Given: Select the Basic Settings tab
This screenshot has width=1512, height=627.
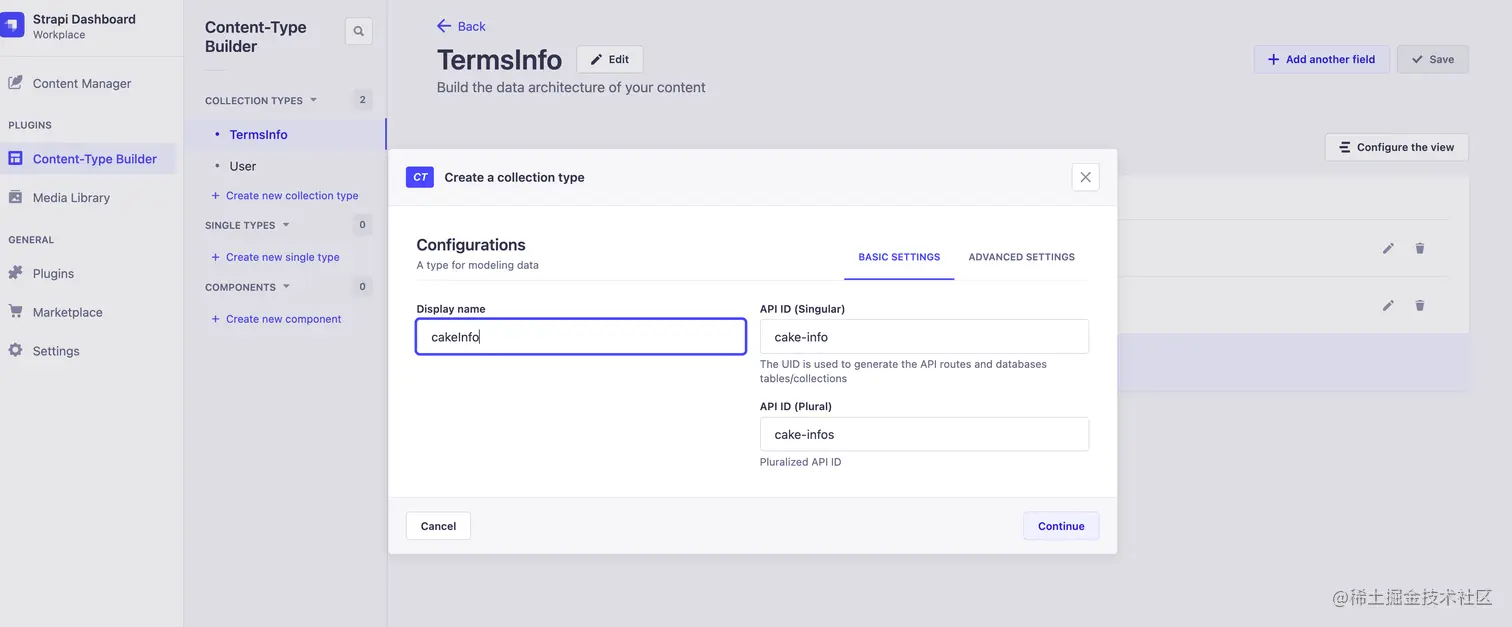Looking at the screenshot, I should click(899, 257).
